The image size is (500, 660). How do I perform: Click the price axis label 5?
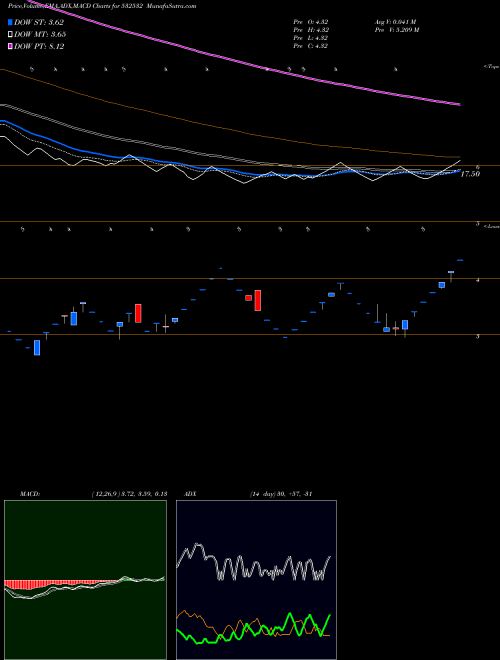478,224
